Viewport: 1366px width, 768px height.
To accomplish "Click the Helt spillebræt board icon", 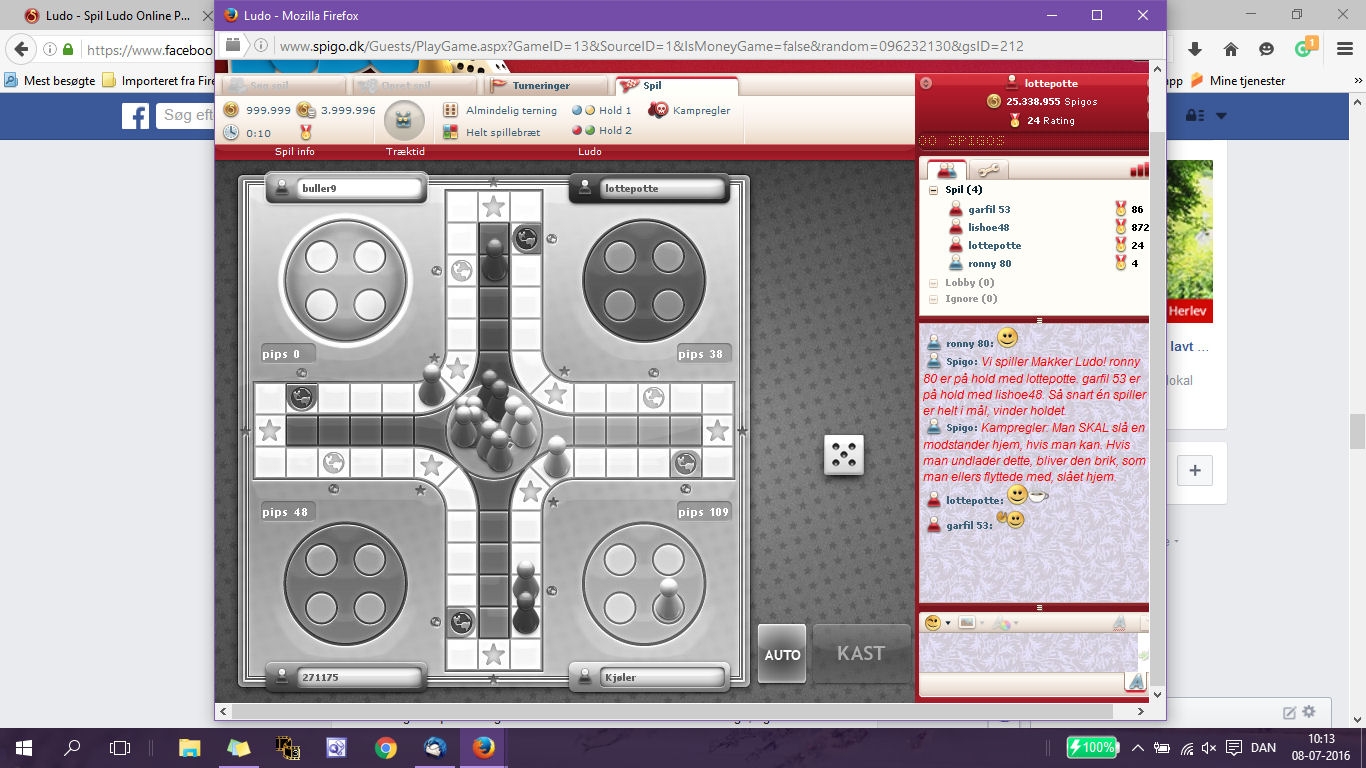I will pyautogui.click(x=450, y=132).
